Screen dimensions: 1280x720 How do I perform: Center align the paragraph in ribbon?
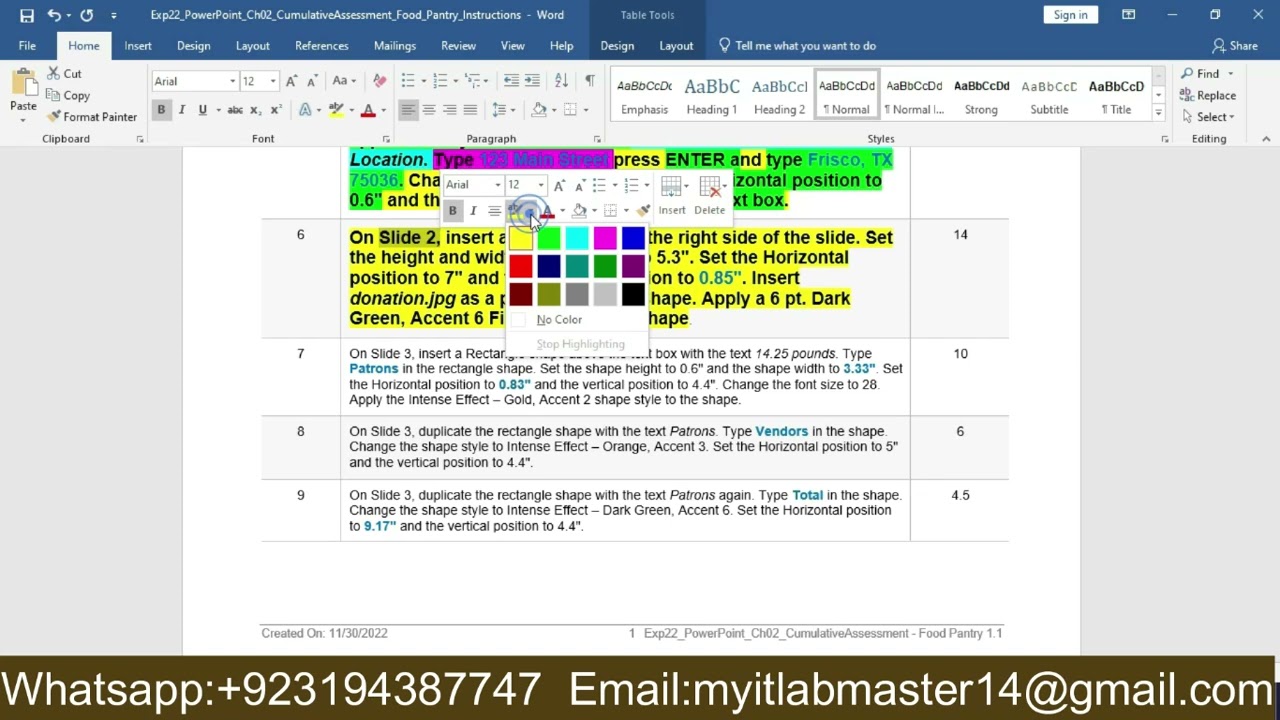[429, 110]
